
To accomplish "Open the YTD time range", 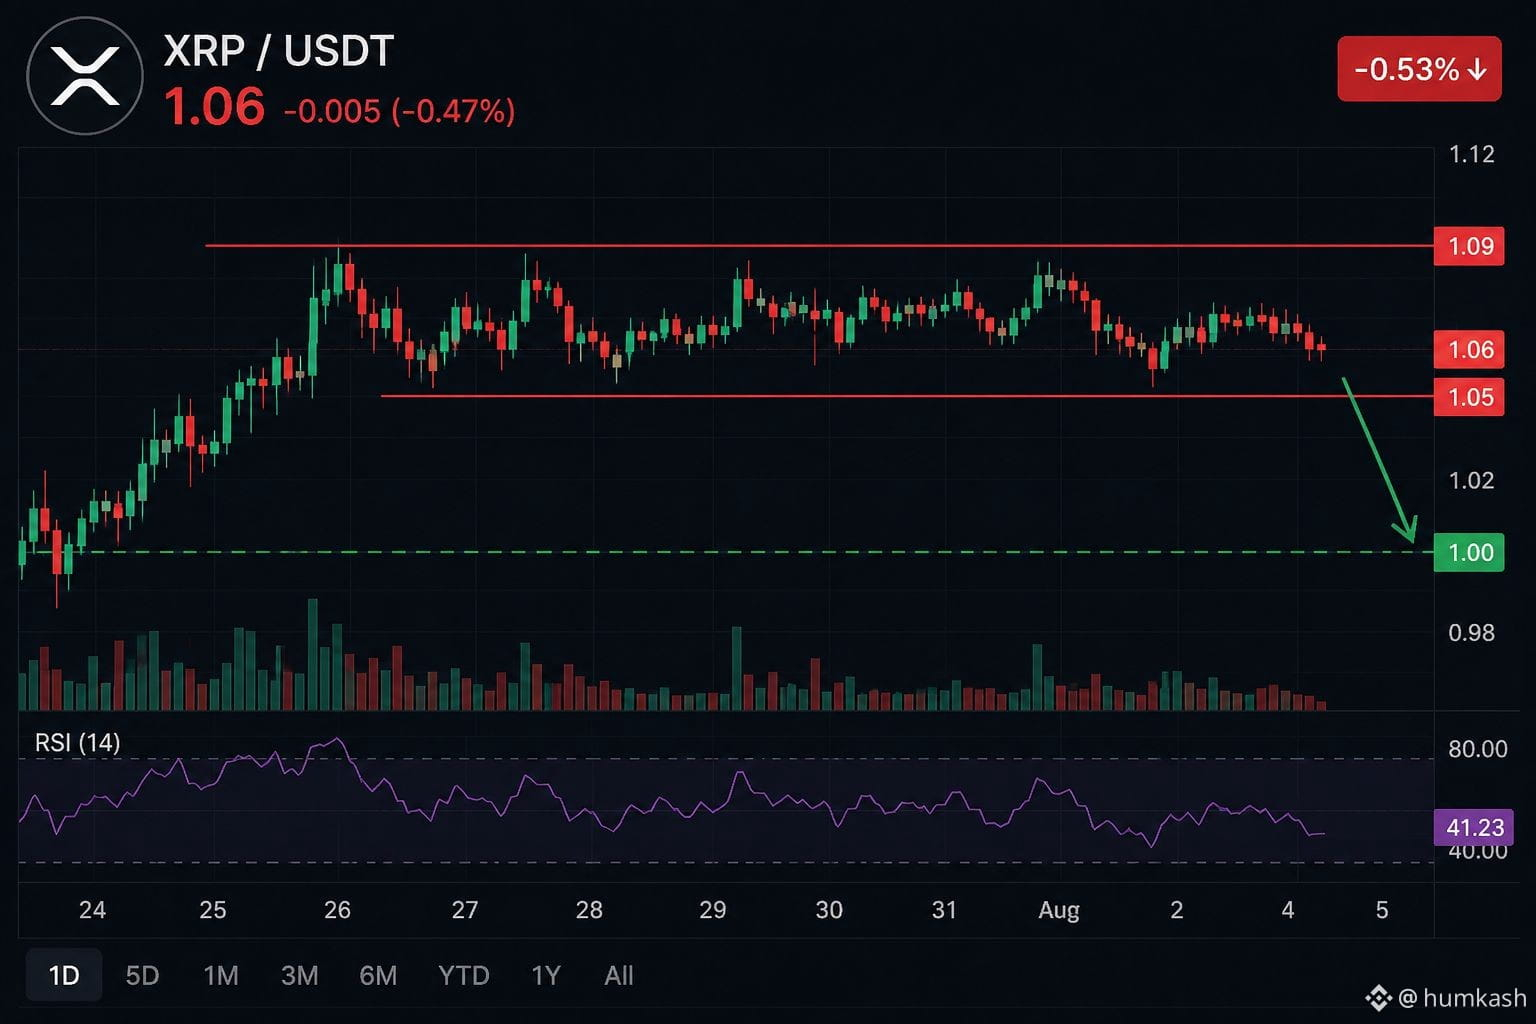I will point(464,975).
